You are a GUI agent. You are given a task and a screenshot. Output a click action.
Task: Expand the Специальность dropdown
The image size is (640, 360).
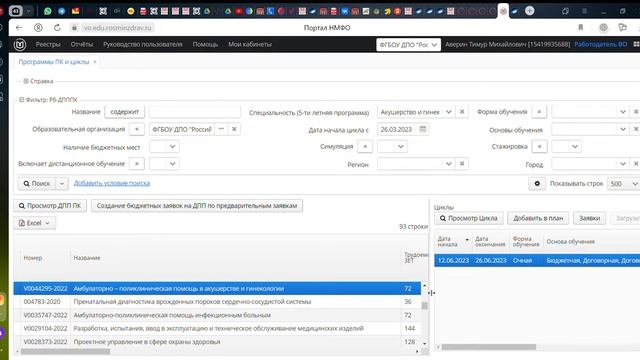point(449,112)
